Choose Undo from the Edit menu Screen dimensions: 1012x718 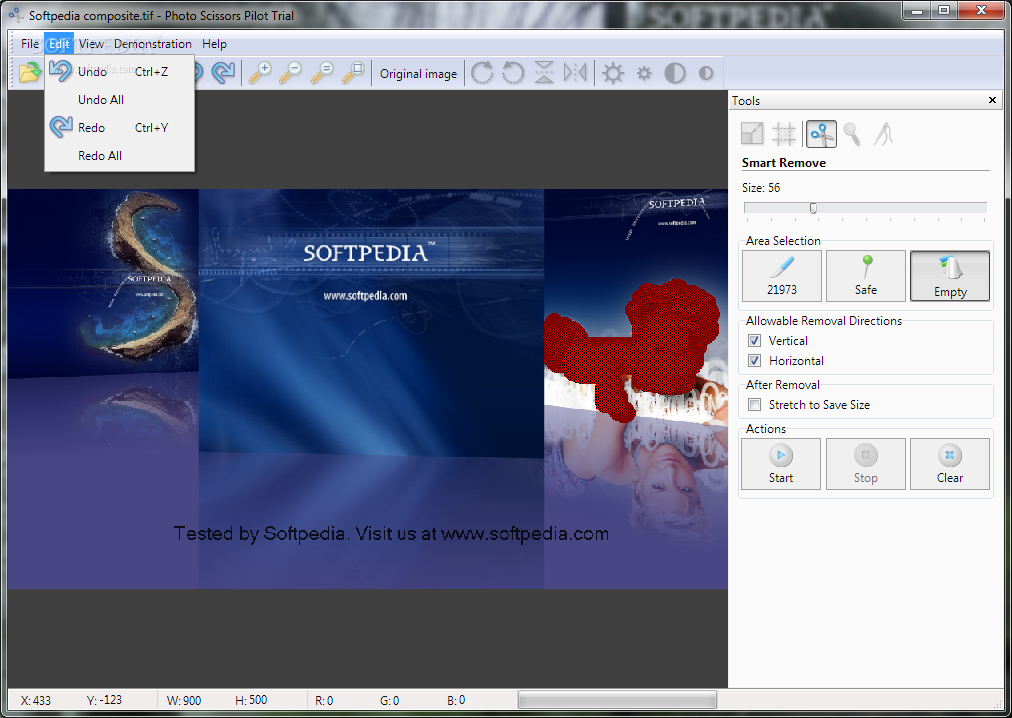click(x=119, y=72)
